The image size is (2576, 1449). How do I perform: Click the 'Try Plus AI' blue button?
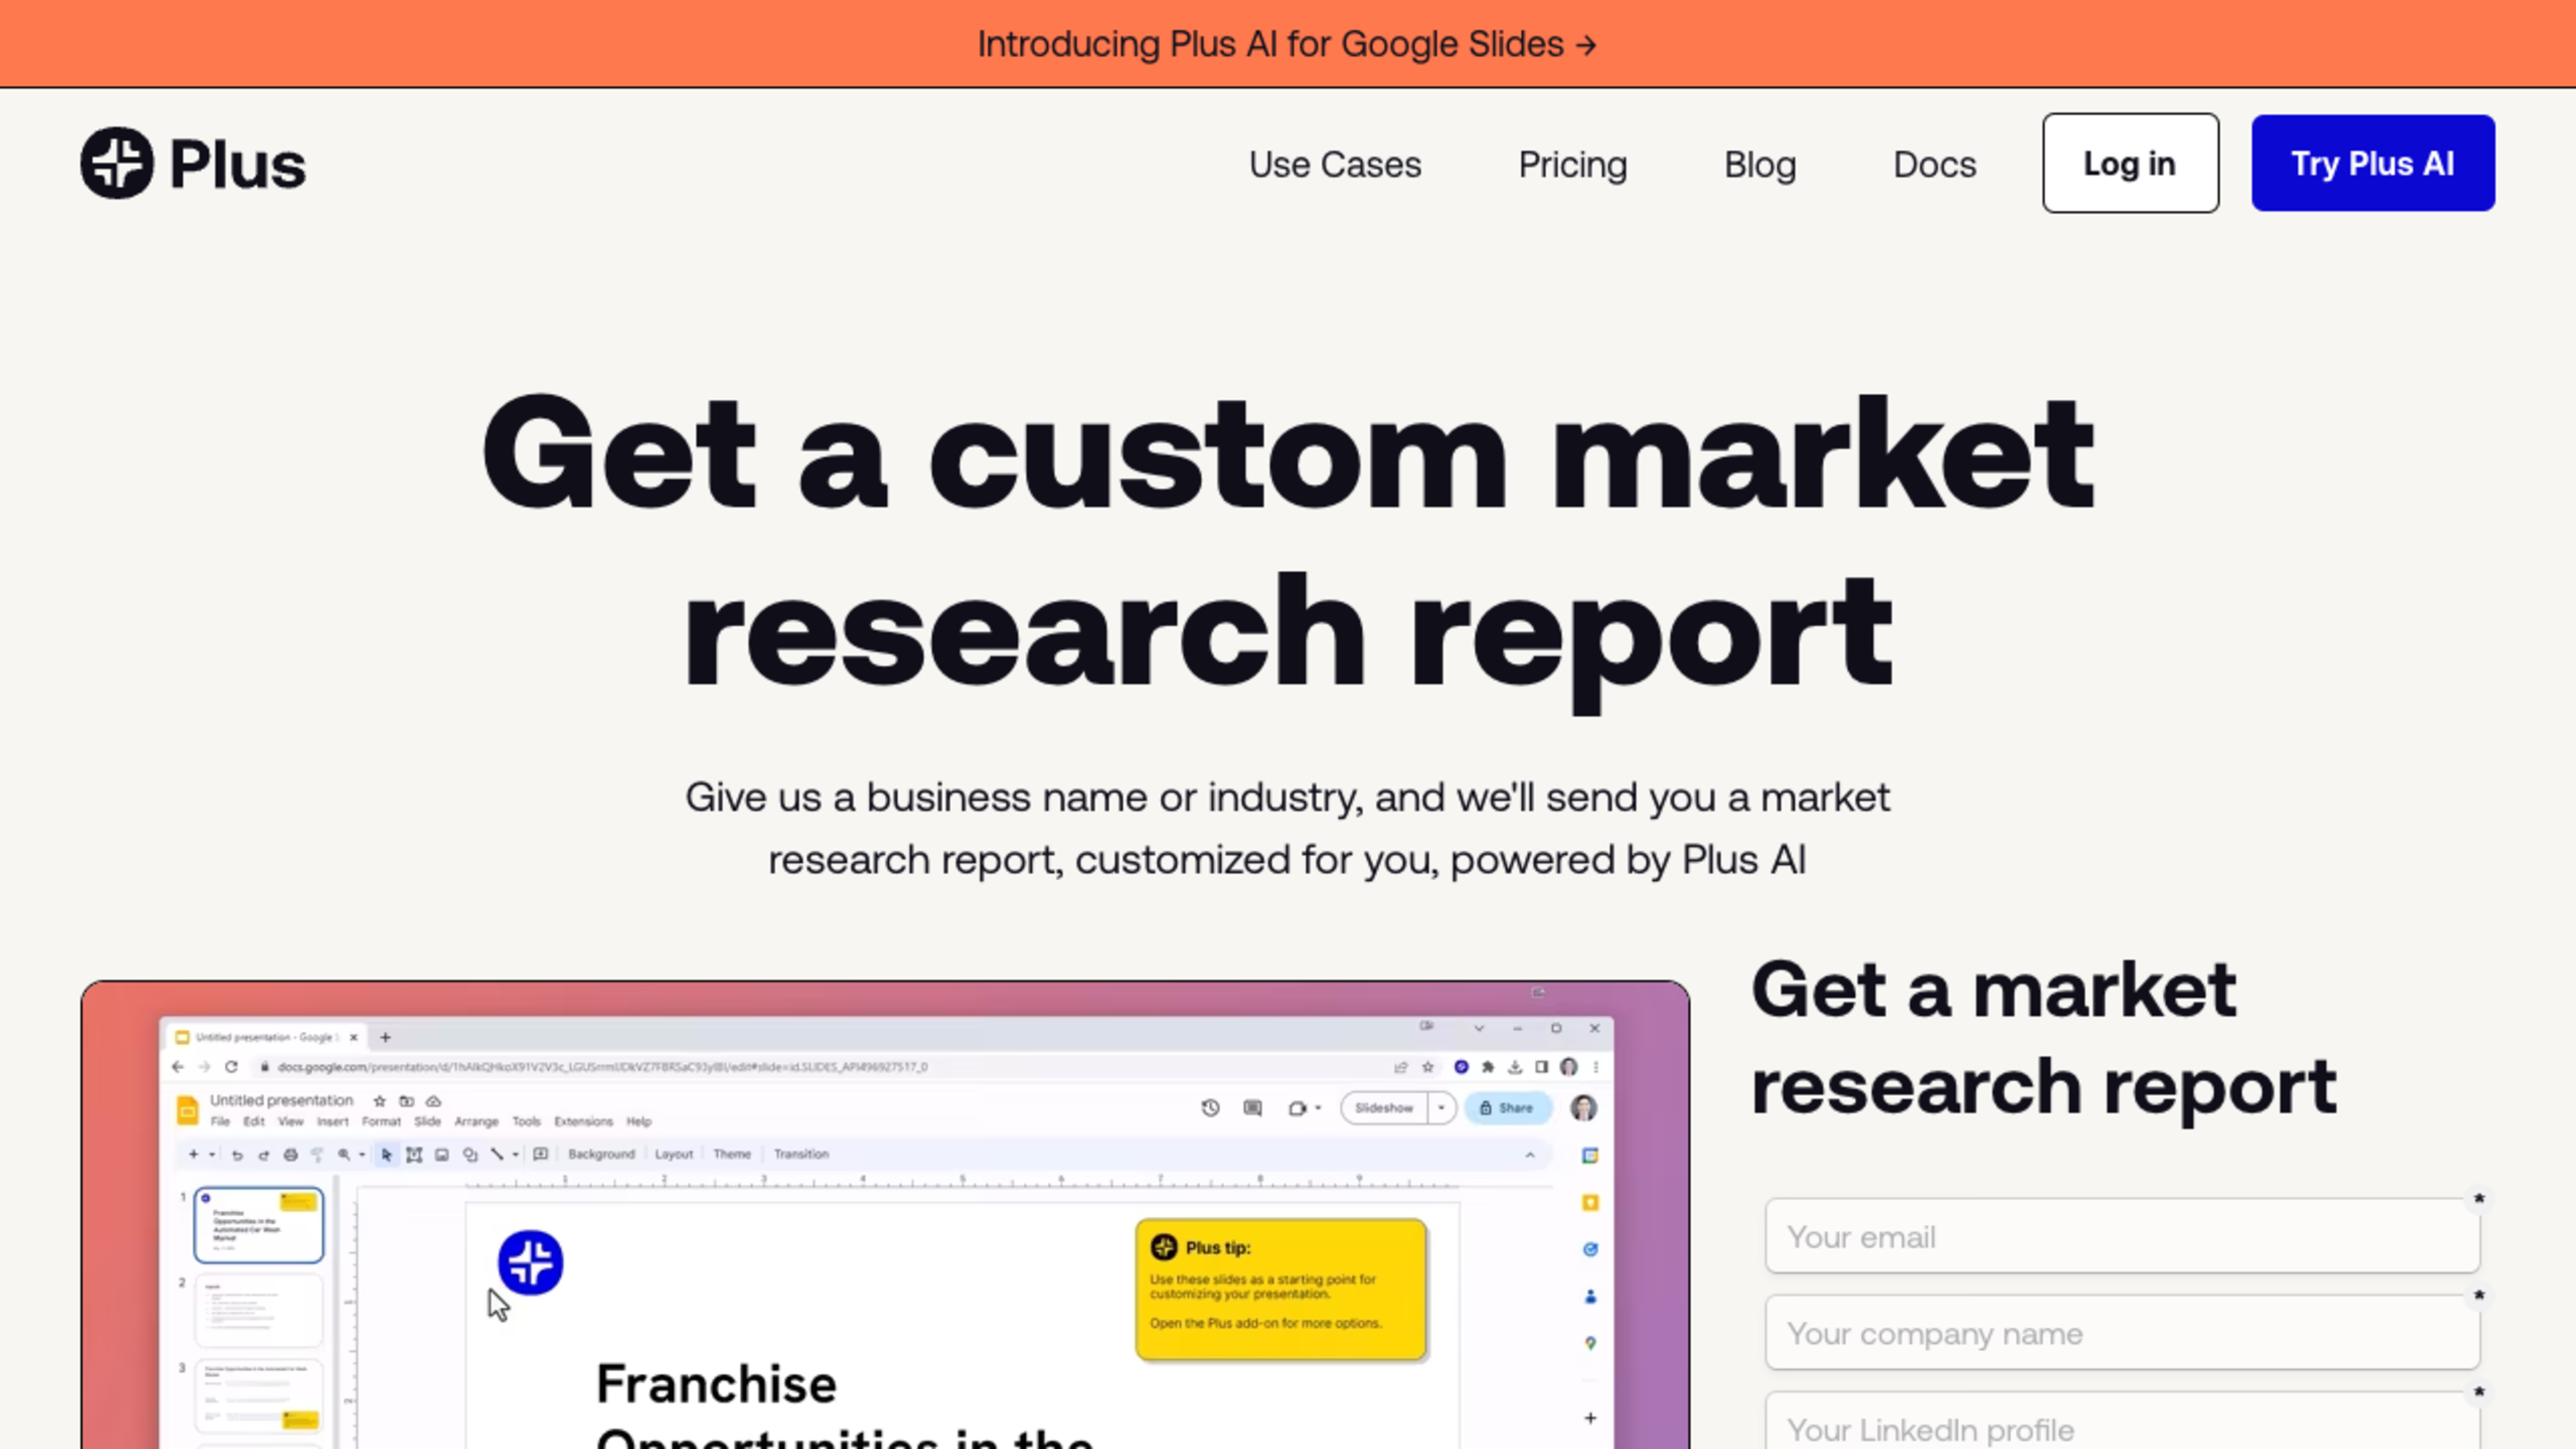tap(2373, 163)
